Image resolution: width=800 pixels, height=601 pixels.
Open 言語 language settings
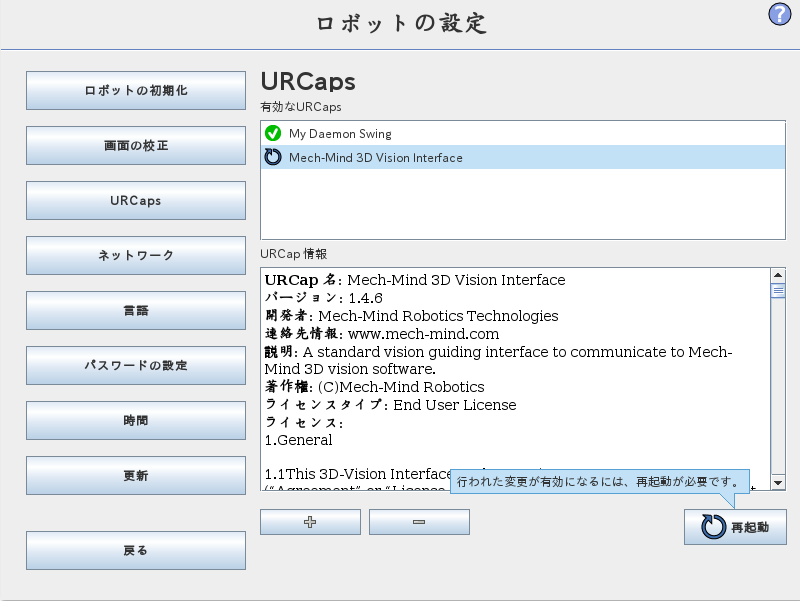[136, 310]
